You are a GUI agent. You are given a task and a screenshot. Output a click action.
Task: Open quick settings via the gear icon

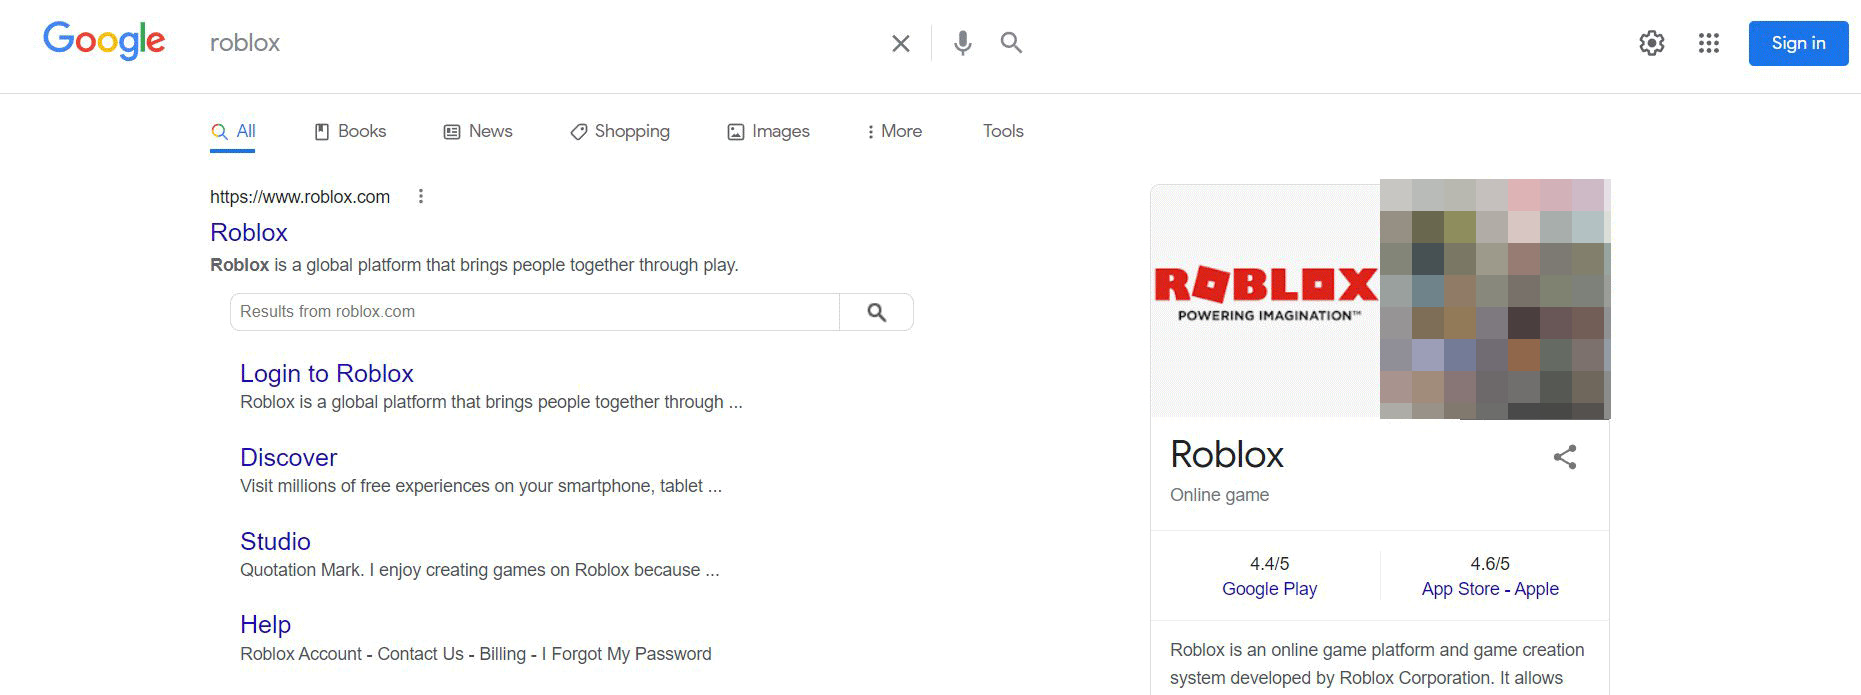point(1651,43)
